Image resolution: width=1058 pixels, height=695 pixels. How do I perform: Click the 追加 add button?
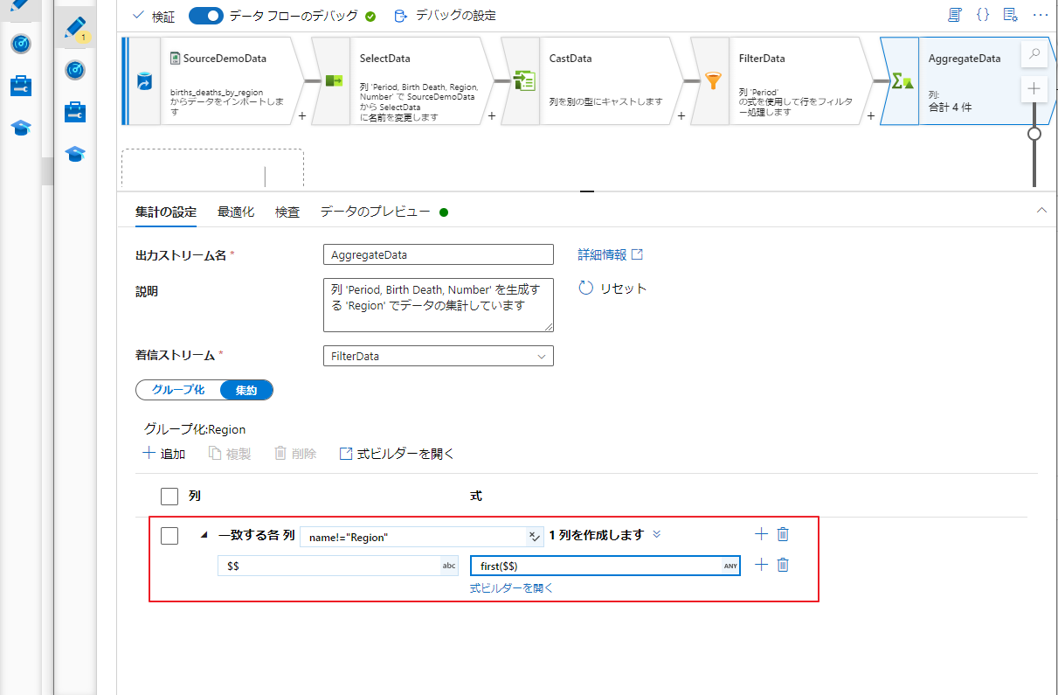(164, 453)
